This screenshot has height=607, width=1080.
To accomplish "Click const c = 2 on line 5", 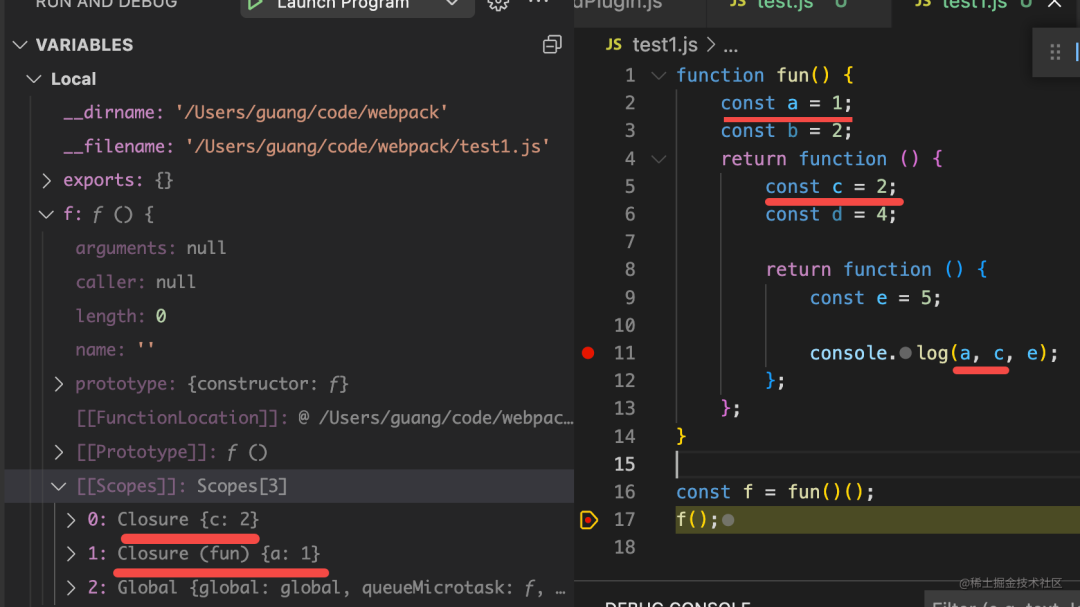I will pyautogui.click(x=831, y=187).
